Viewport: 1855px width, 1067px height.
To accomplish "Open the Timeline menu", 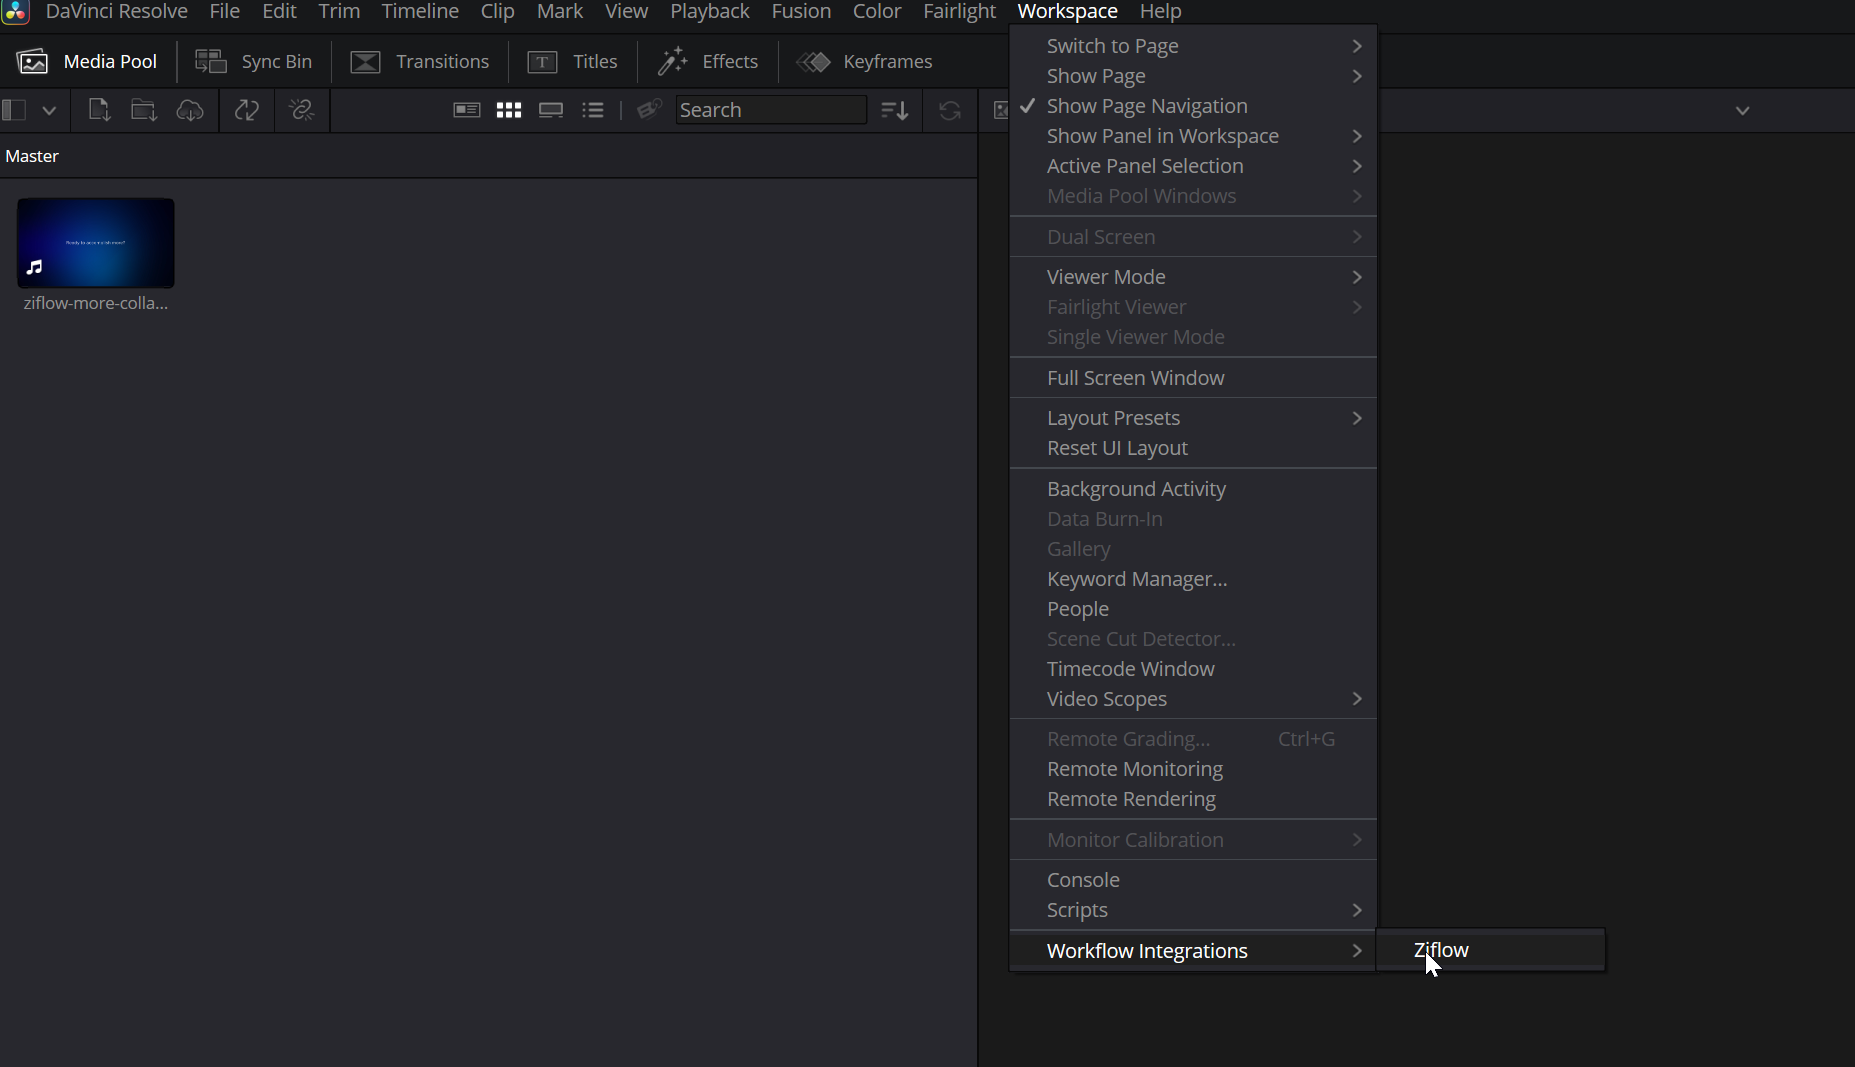I will [420, 12].
